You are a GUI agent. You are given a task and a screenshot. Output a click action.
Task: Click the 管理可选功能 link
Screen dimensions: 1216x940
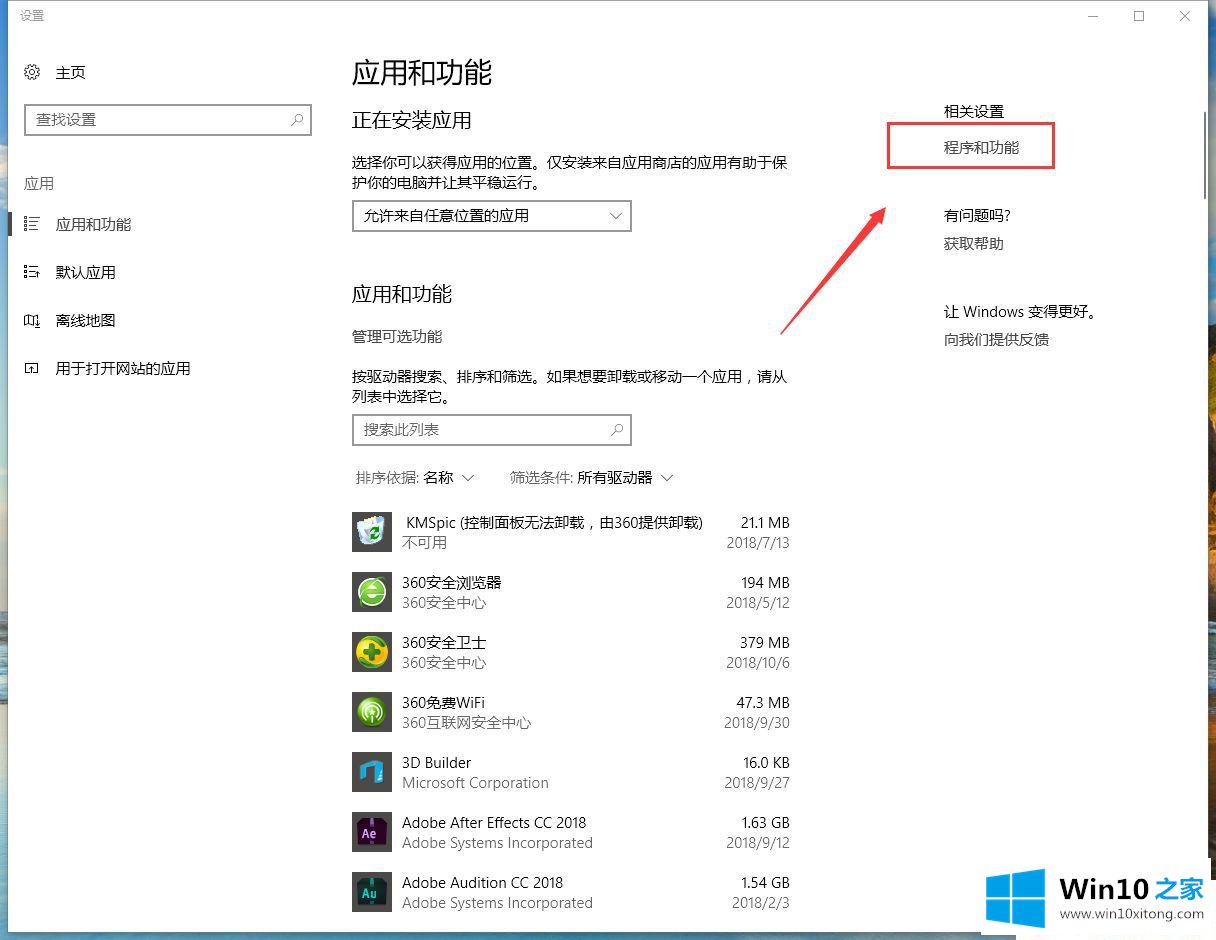click(x=397, y=336)
